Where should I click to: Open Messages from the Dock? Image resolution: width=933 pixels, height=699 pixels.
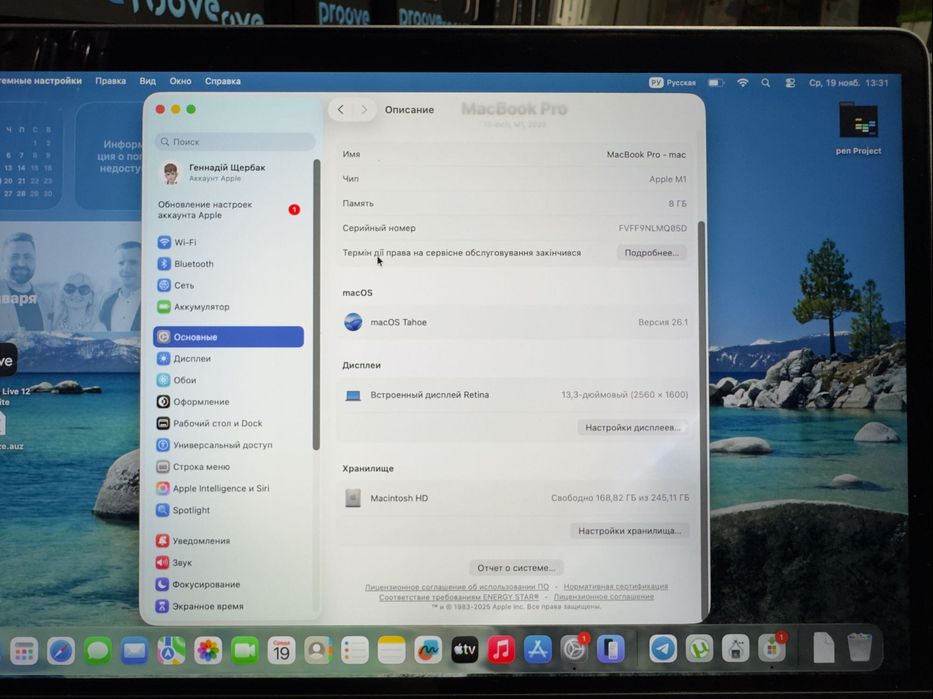pos(98,651)
